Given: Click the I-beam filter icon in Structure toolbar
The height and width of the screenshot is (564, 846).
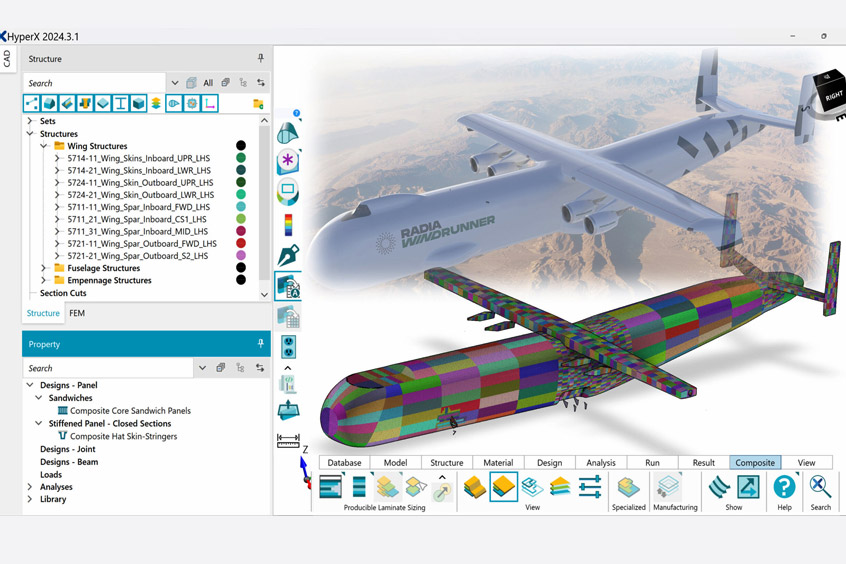Looking at the screenshot, I should click(121, 103).
